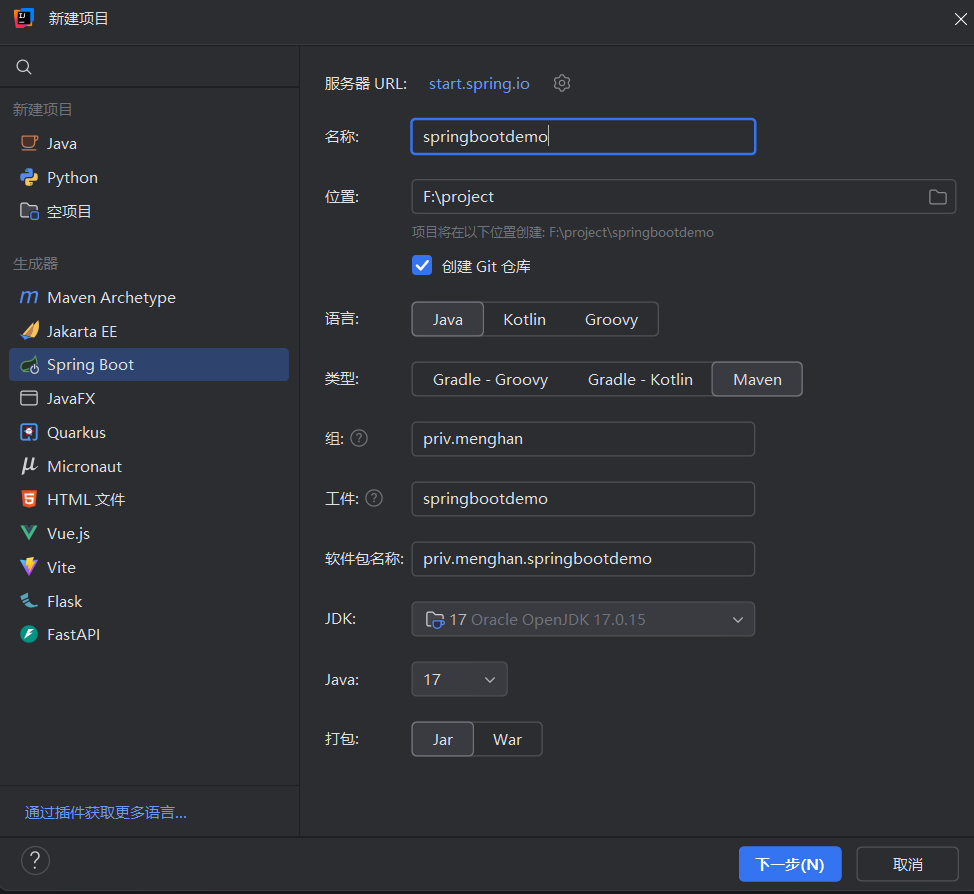974x894 pixels.
Task: Select War packaging instead of Jar
Action: (x=508, y=739)
